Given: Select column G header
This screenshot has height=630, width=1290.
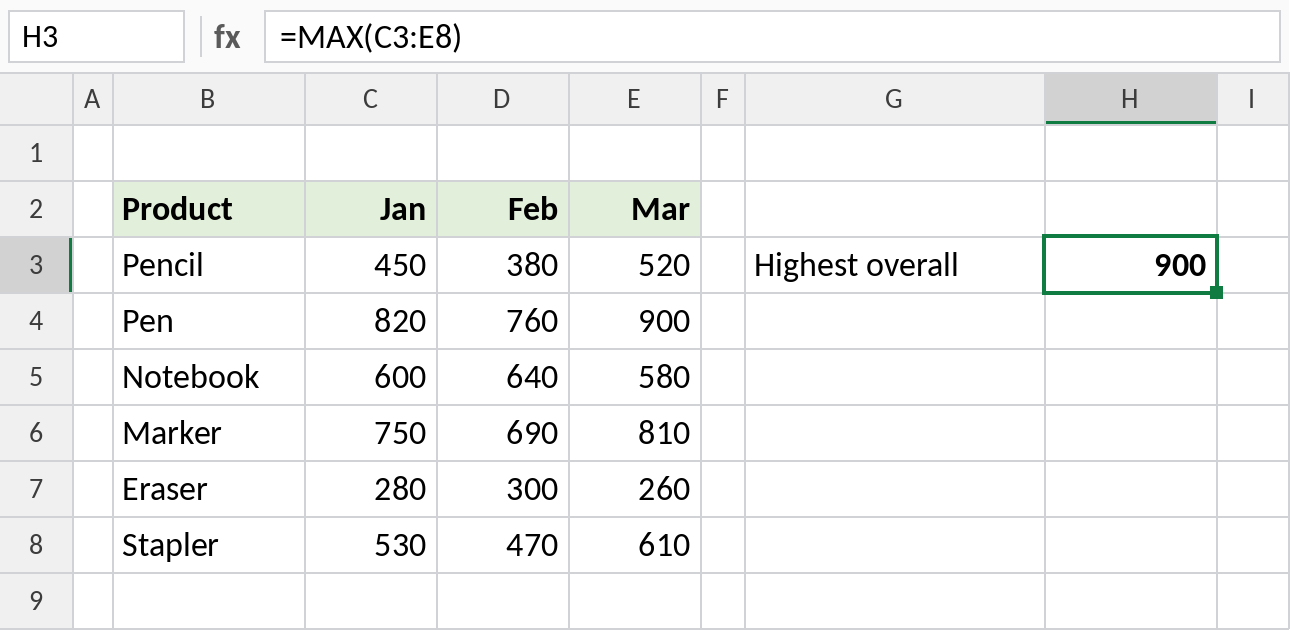Looking at the screenshot, I should [x=895, y=99].
